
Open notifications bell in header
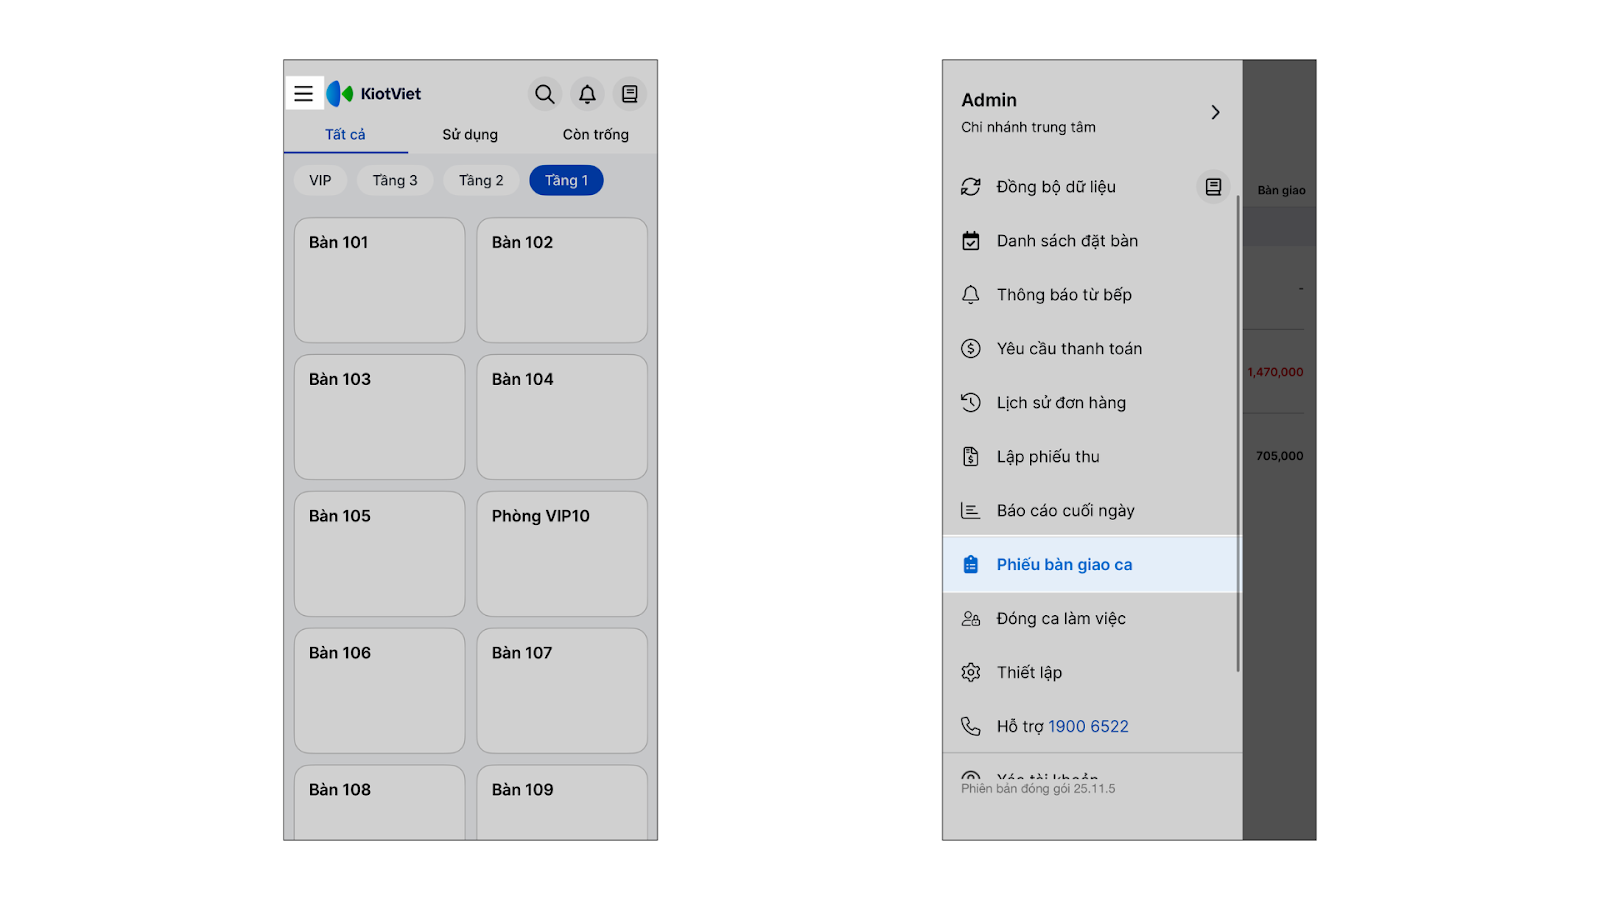tap(587, 94)
